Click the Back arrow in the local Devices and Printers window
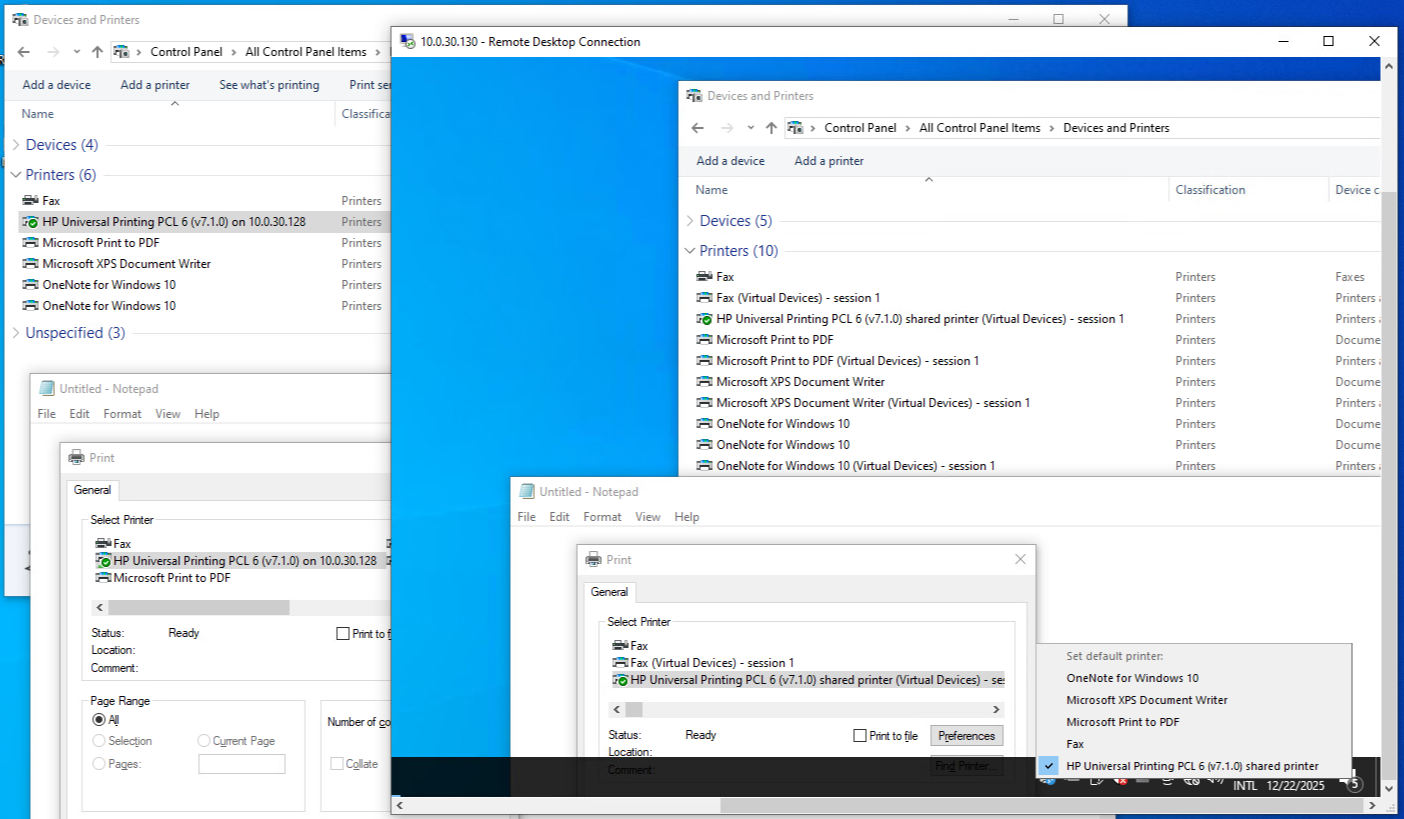The image size is (1404, 819). point(24,52)
